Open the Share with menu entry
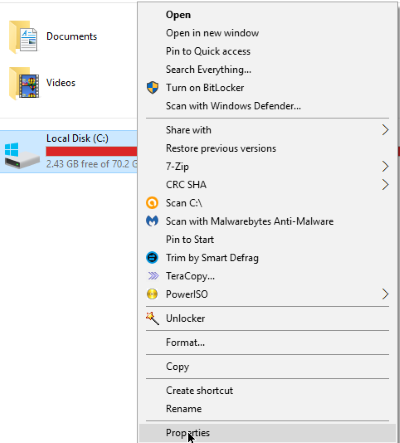This screenshot has width=400, height=443. coord(268,130)
